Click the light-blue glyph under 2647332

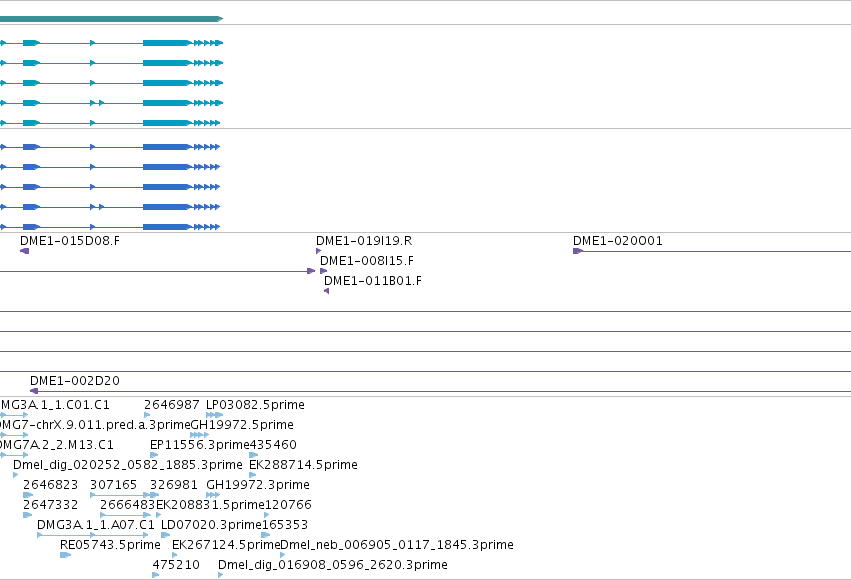(27, 515)
